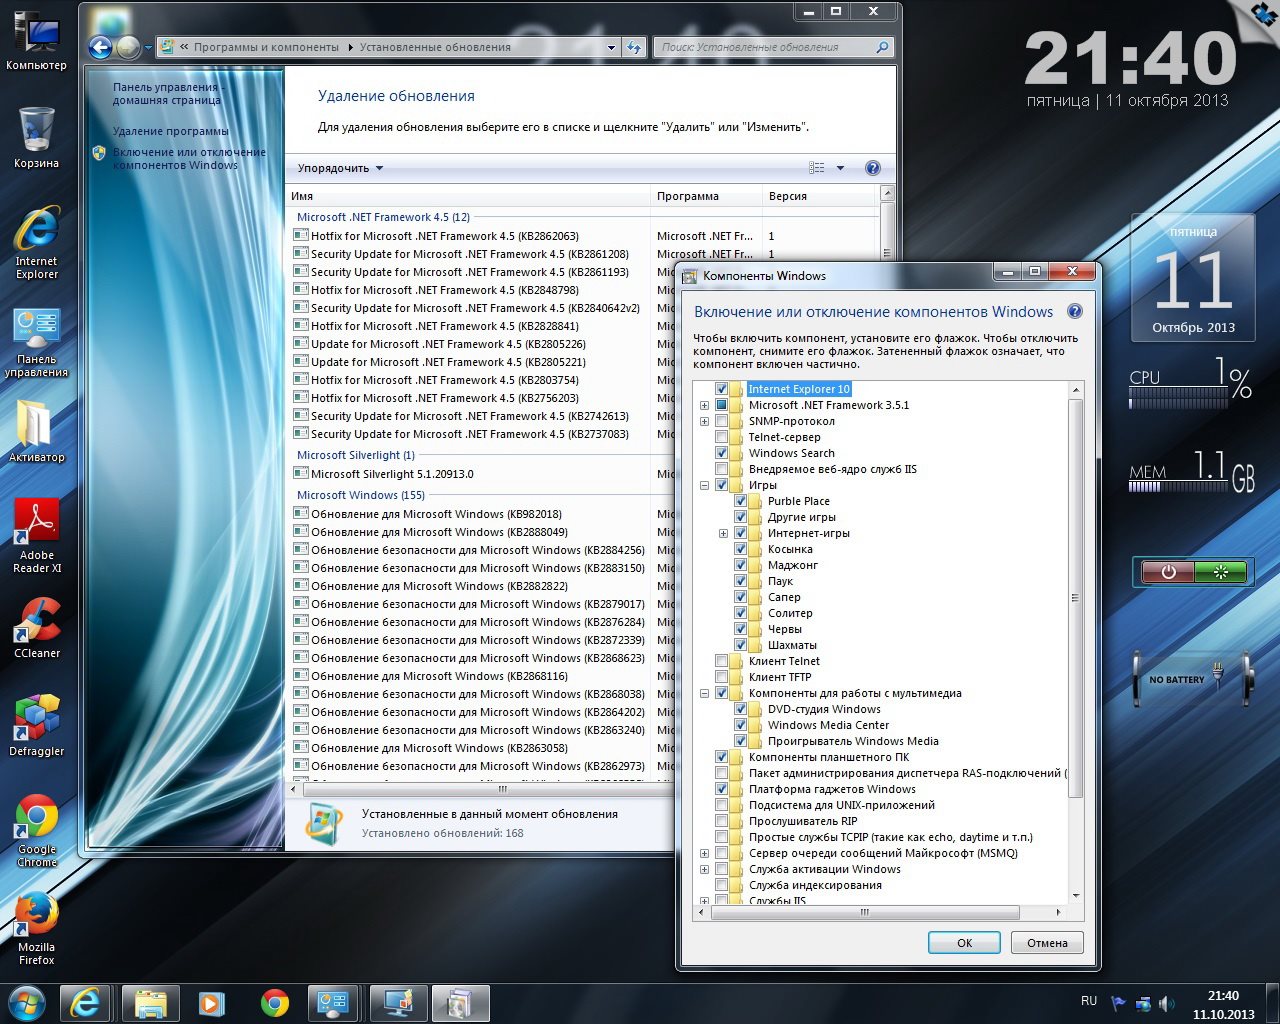Viewport: 1280px width, 1024px height.
Task: Launch CCleaner desktop shortcut
Action: [36, 628]
